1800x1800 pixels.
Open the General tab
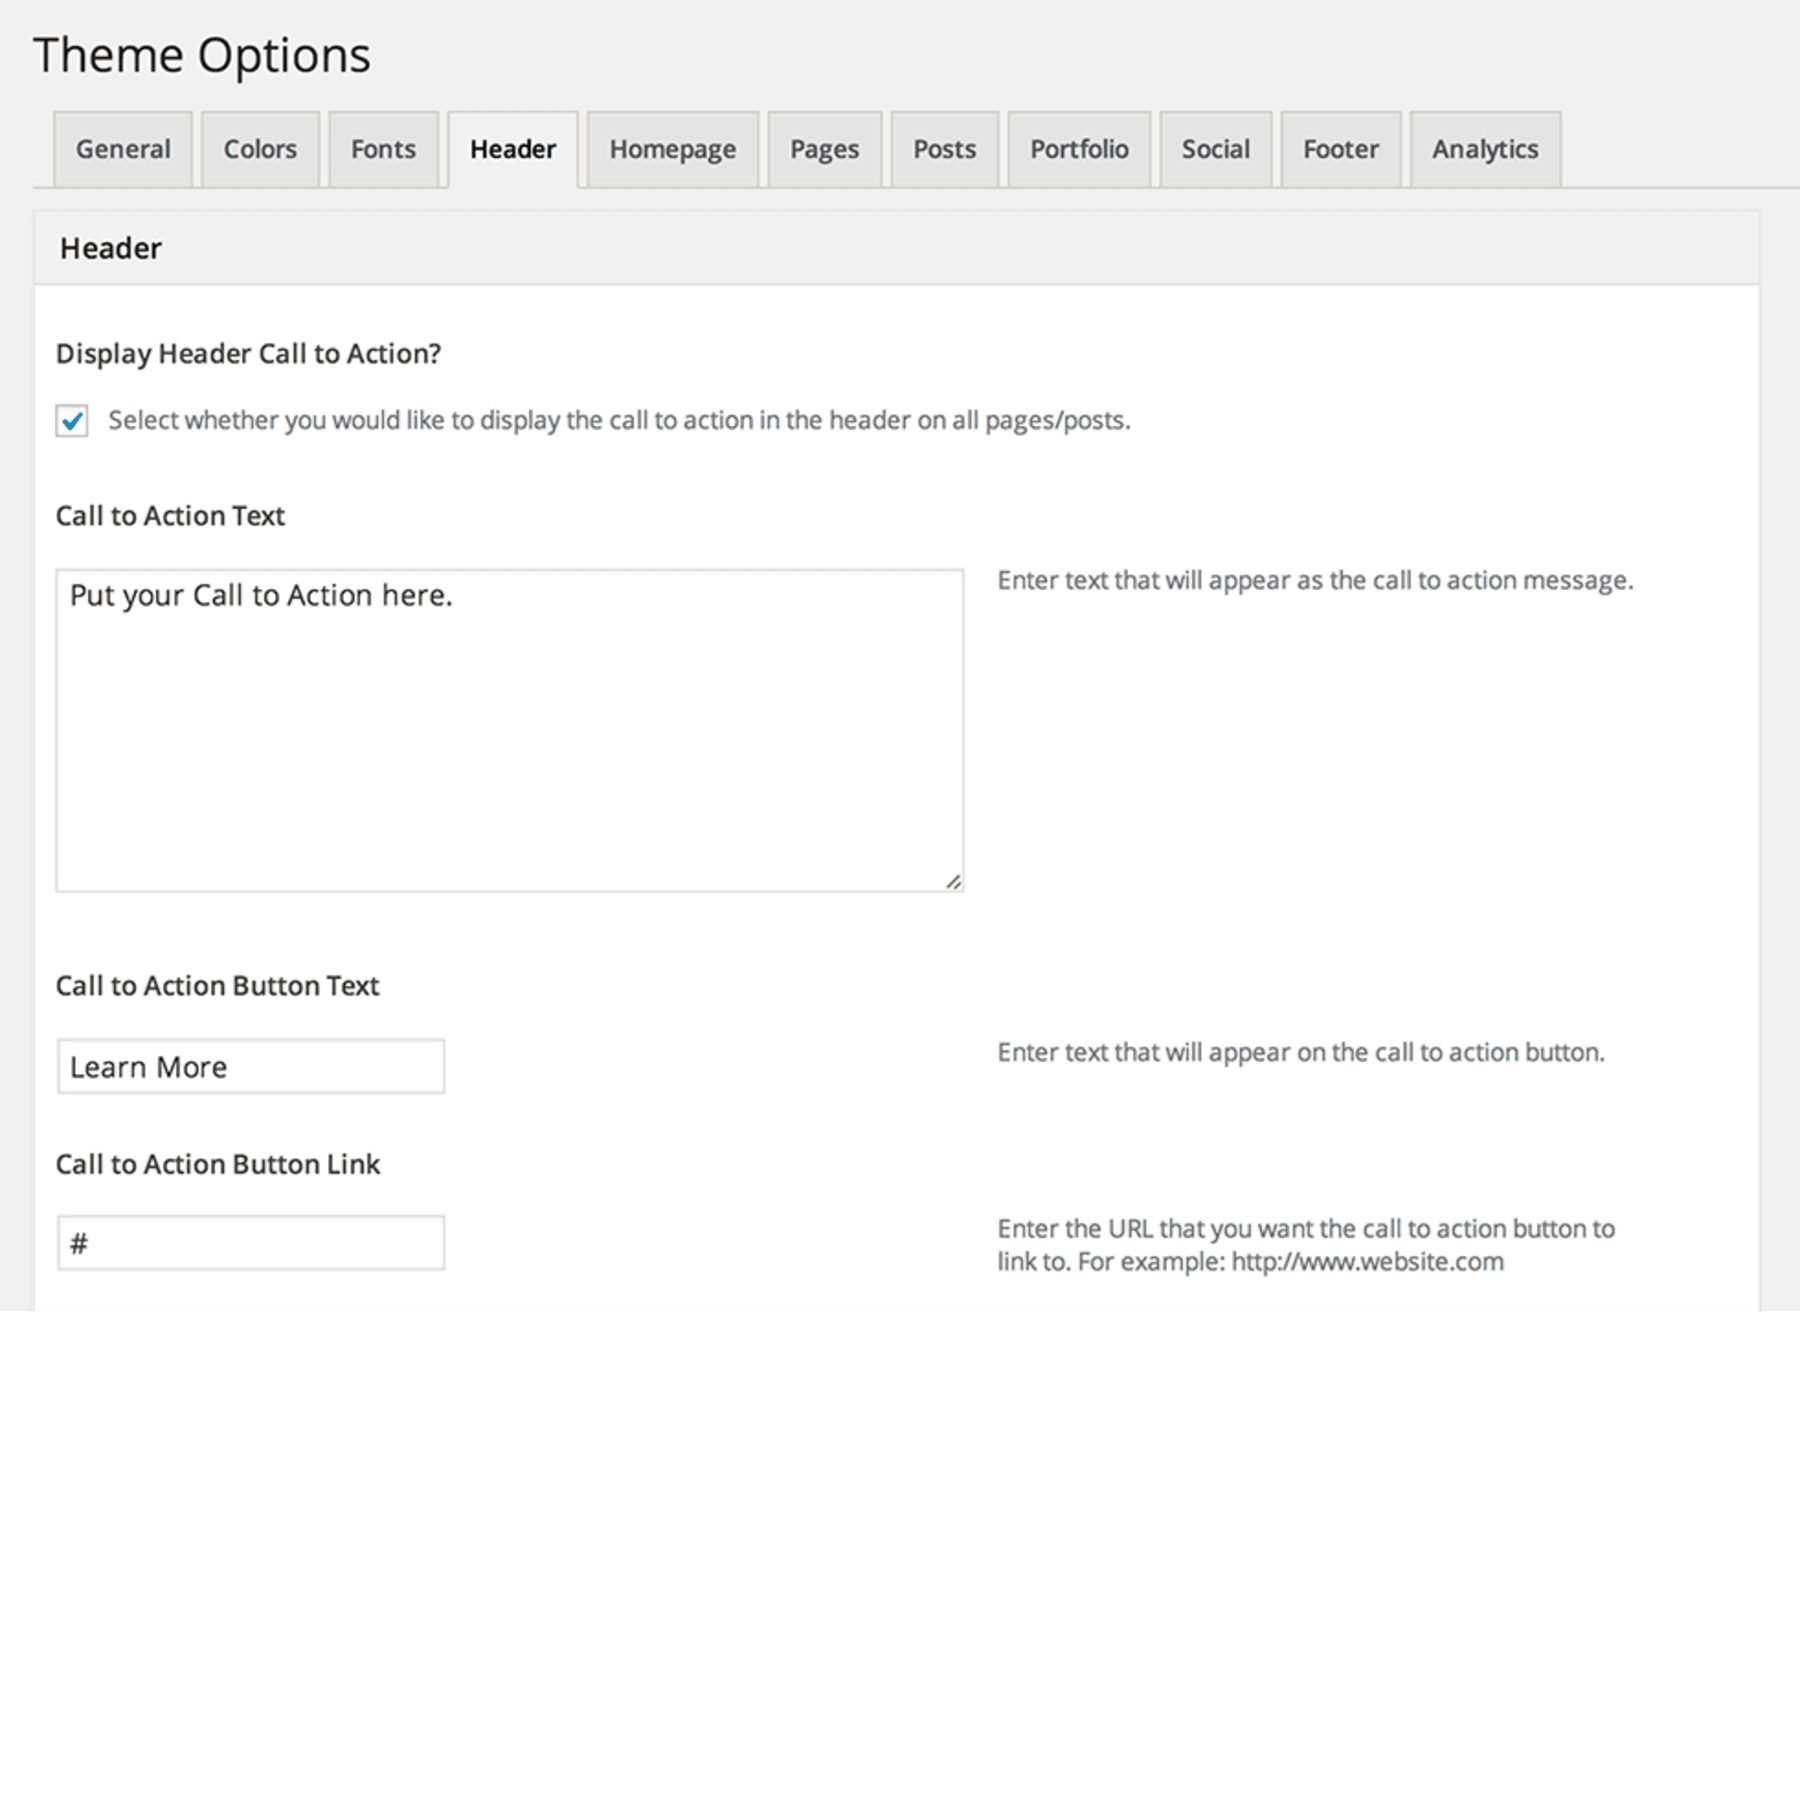pyautogui.click(x=123, y=149)
